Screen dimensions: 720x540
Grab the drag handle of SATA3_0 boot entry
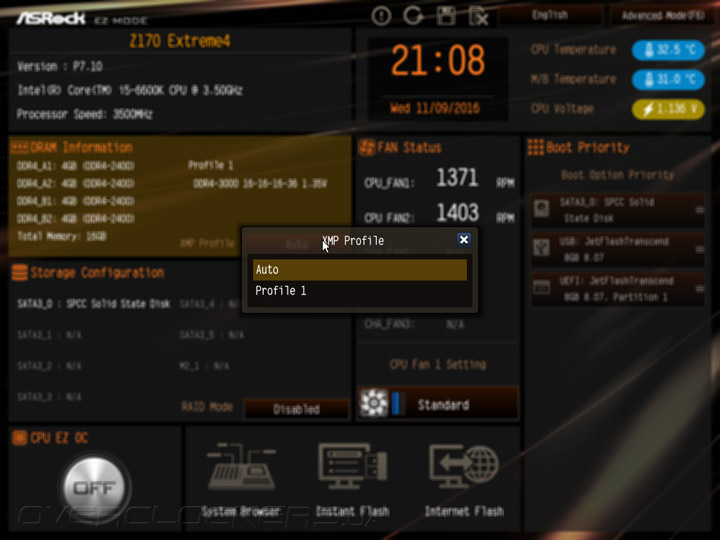pyautogui.click(x=699, y=210)
